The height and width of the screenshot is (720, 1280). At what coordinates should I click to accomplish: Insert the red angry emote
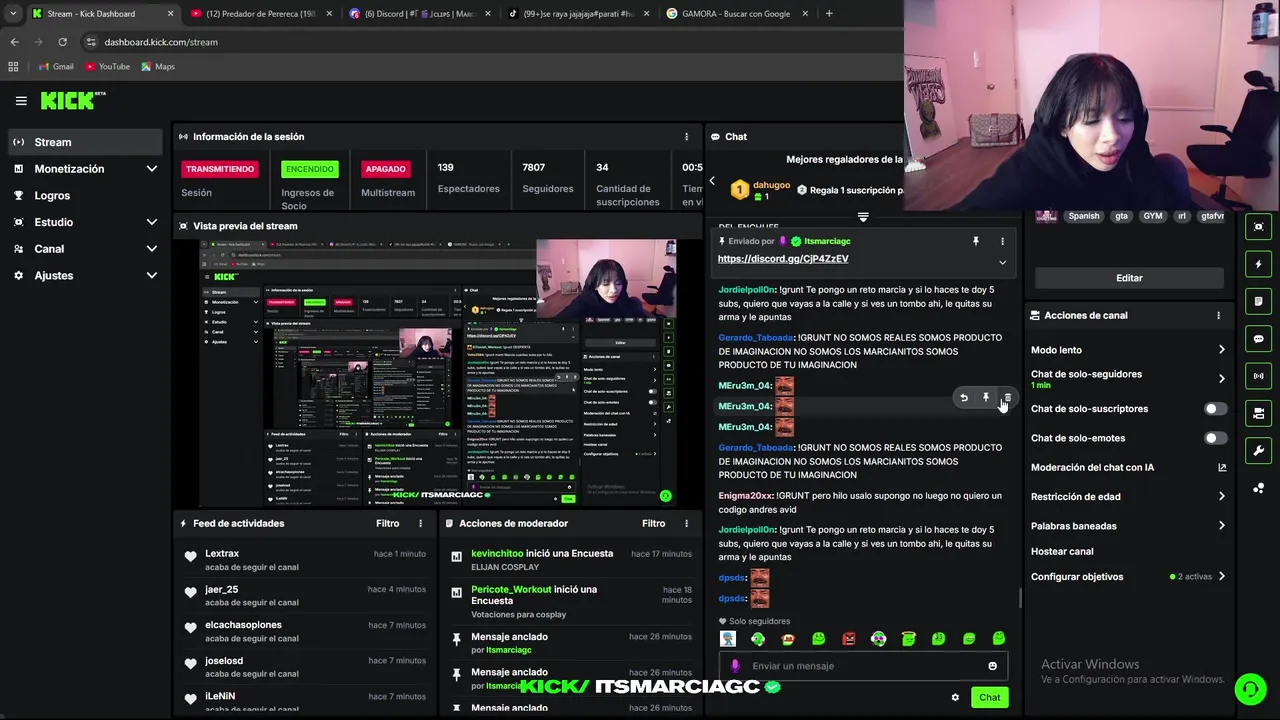(848, 639)
